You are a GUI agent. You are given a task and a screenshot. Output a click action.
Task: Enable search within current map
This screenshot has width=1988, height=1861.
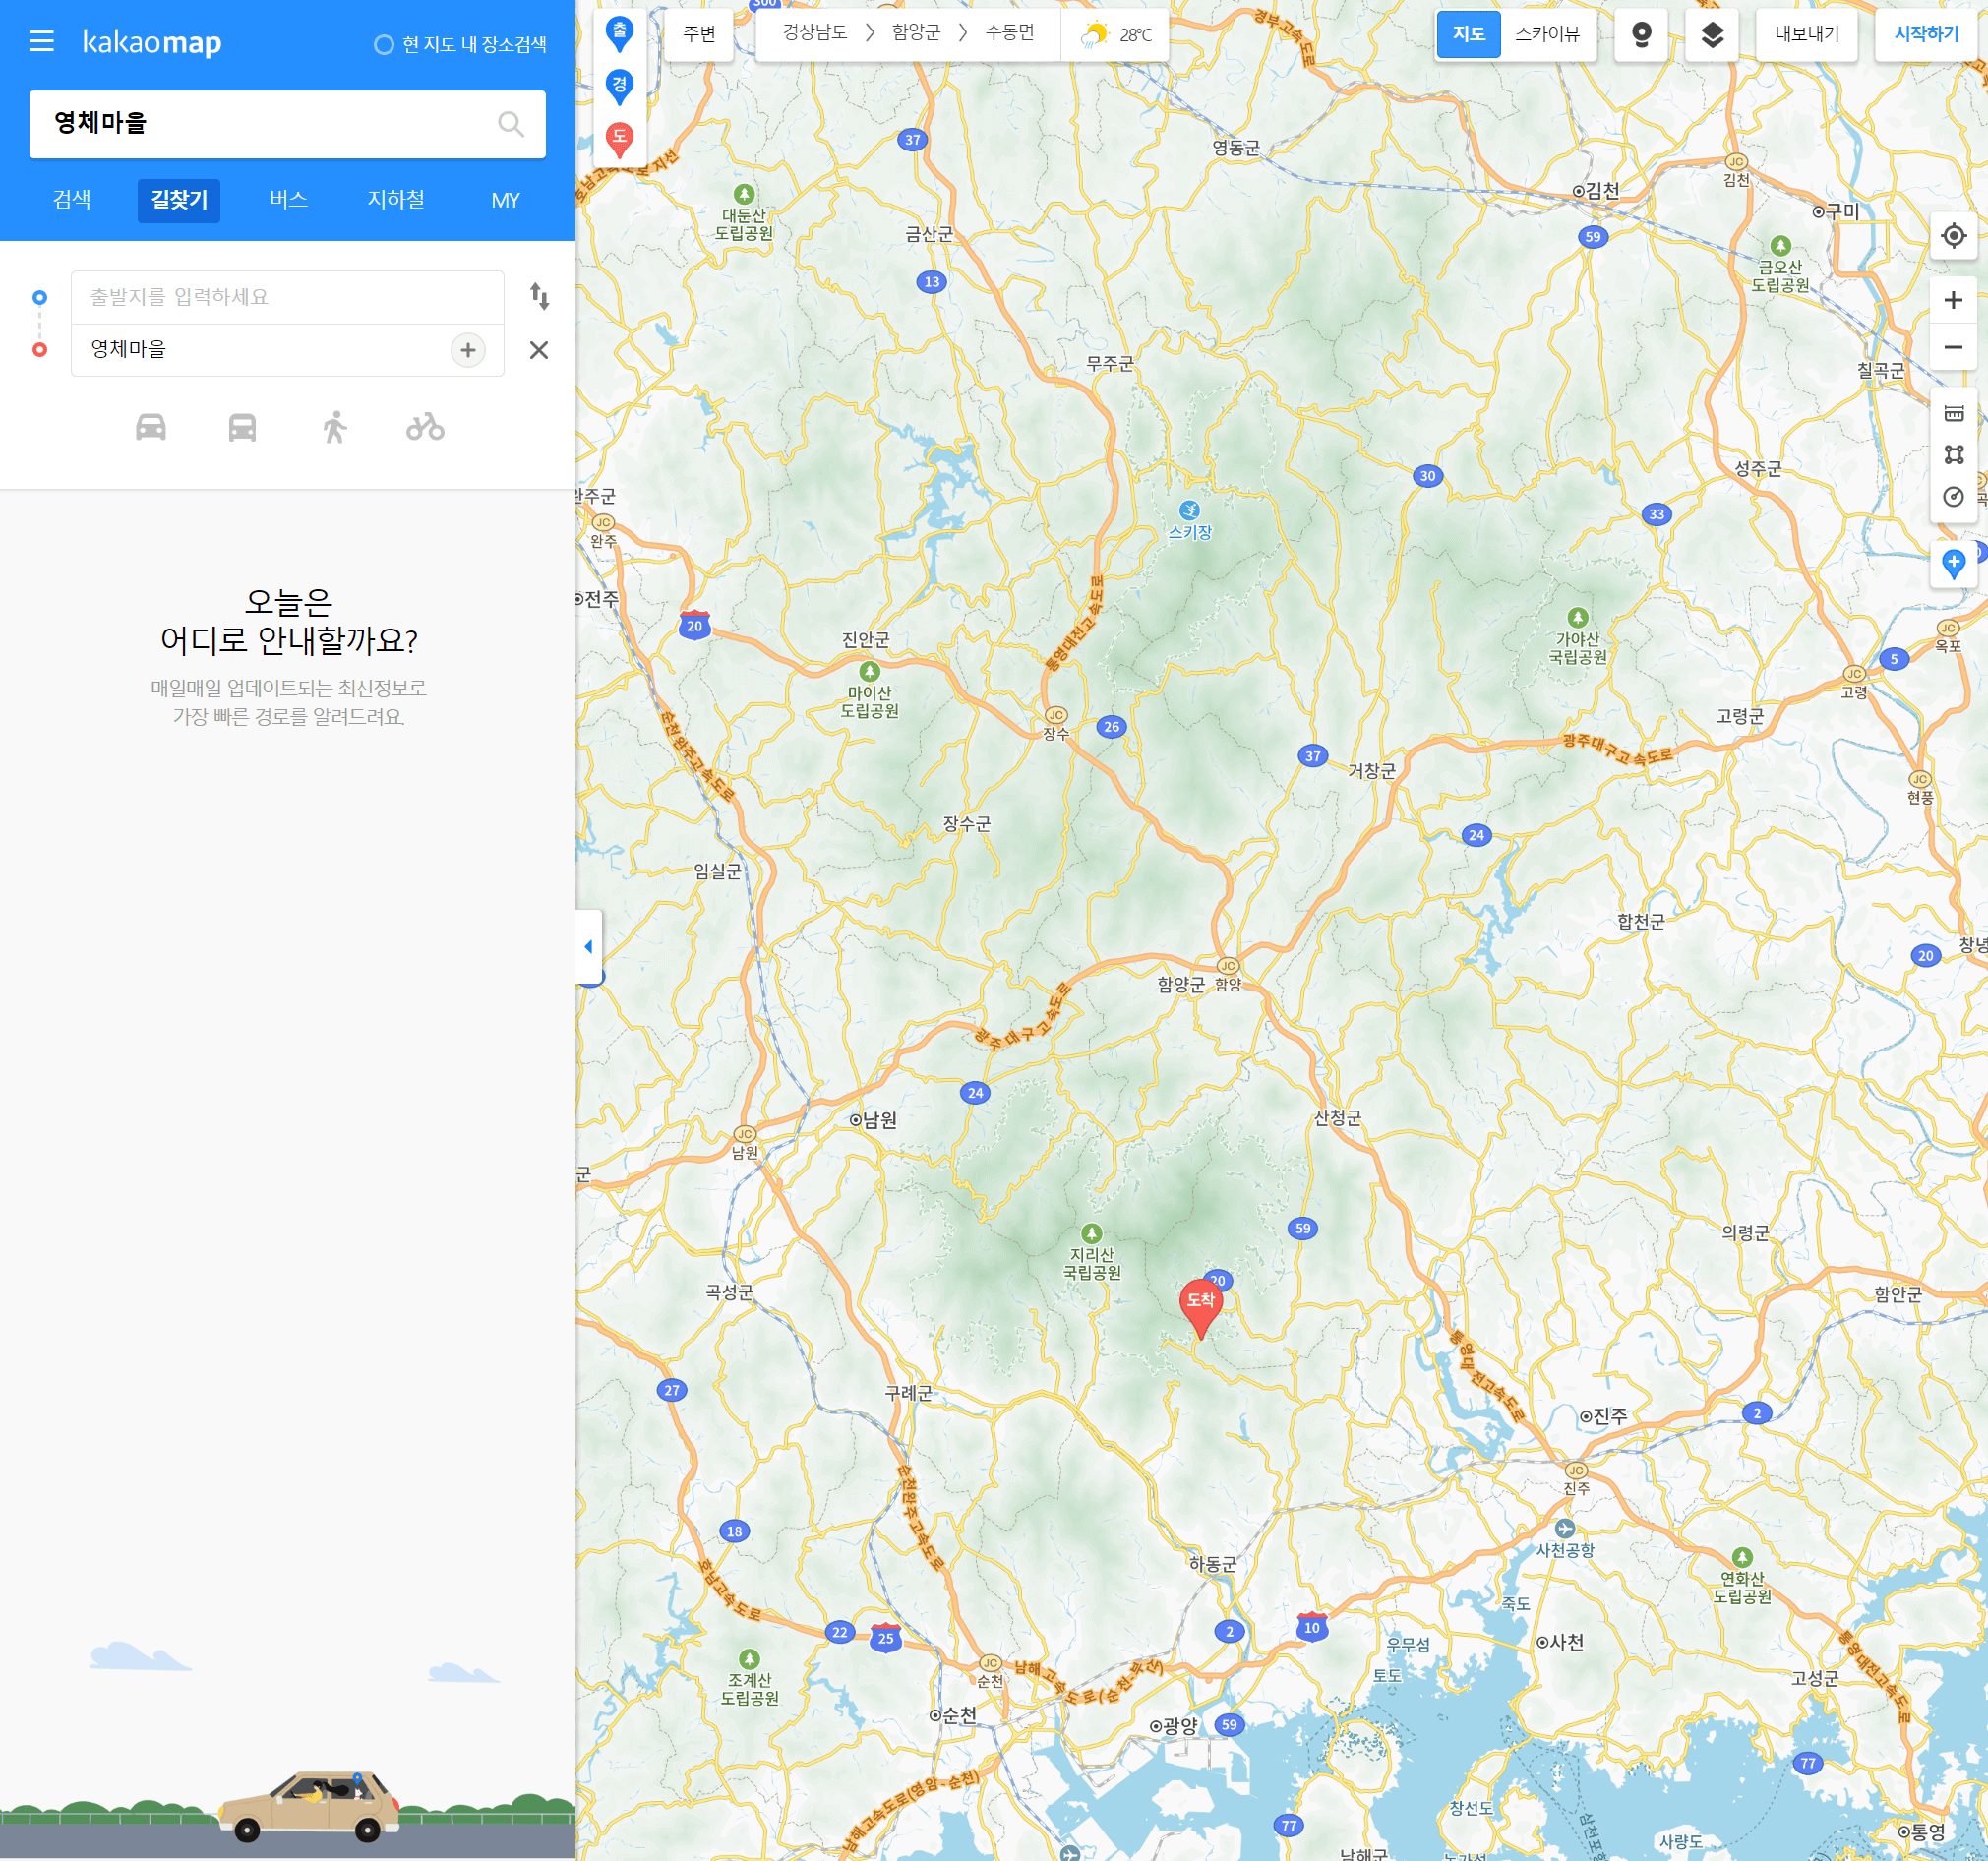tap(384, 45)
